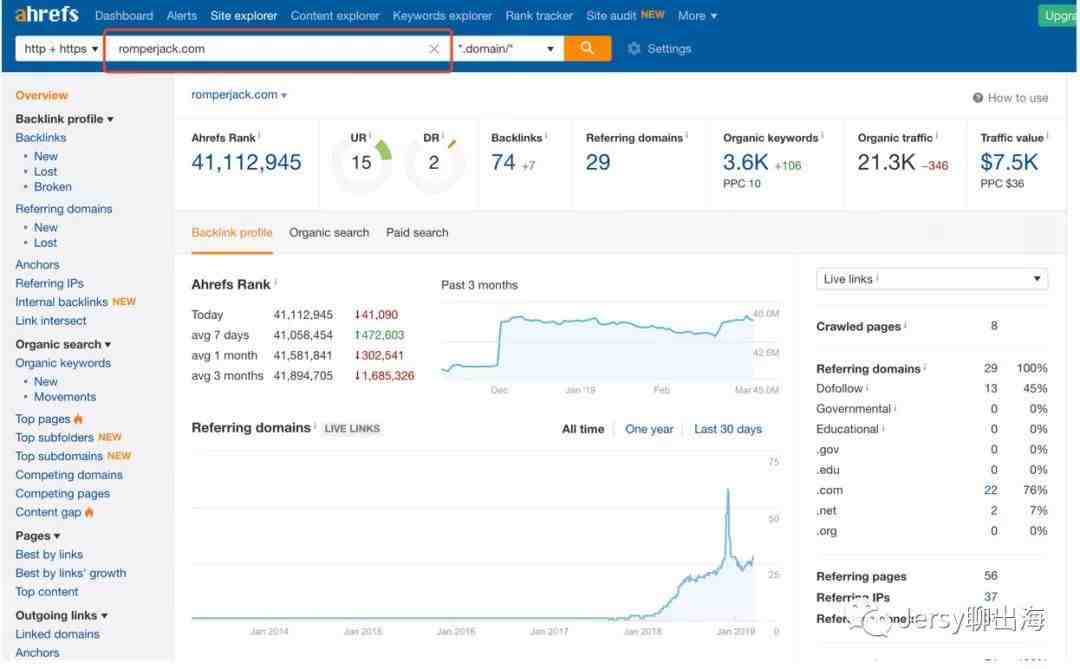1080x669 pixels.
Task: Collapse the Backlink profile section
Action: tap(64, 119)
